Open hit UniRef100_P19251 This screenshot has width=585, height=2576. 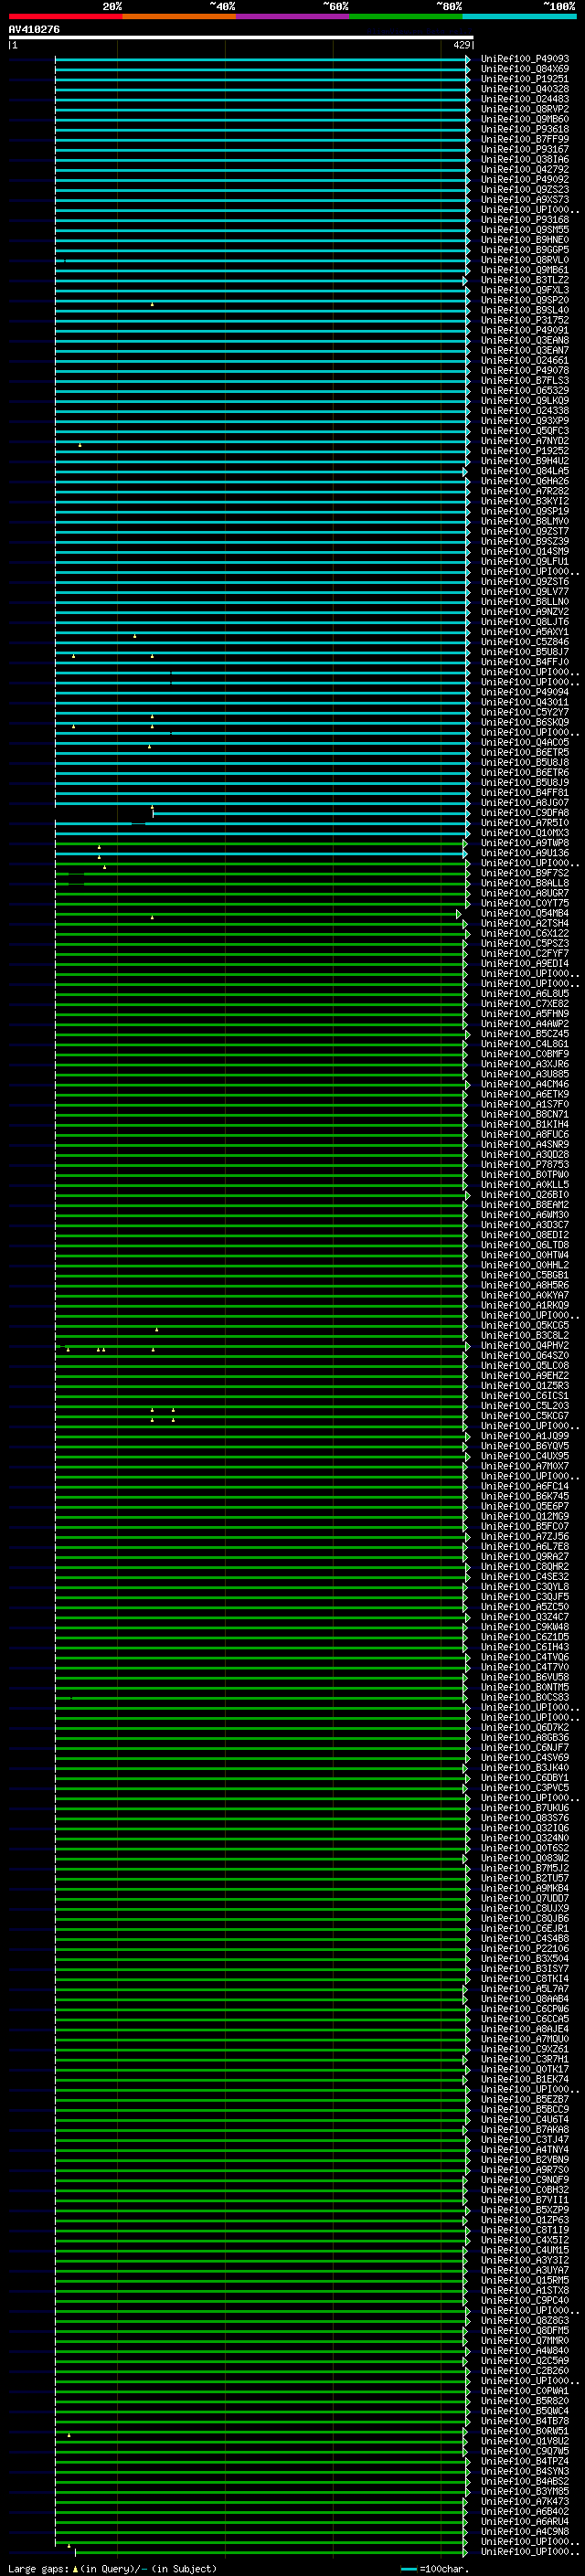[525, 79]
